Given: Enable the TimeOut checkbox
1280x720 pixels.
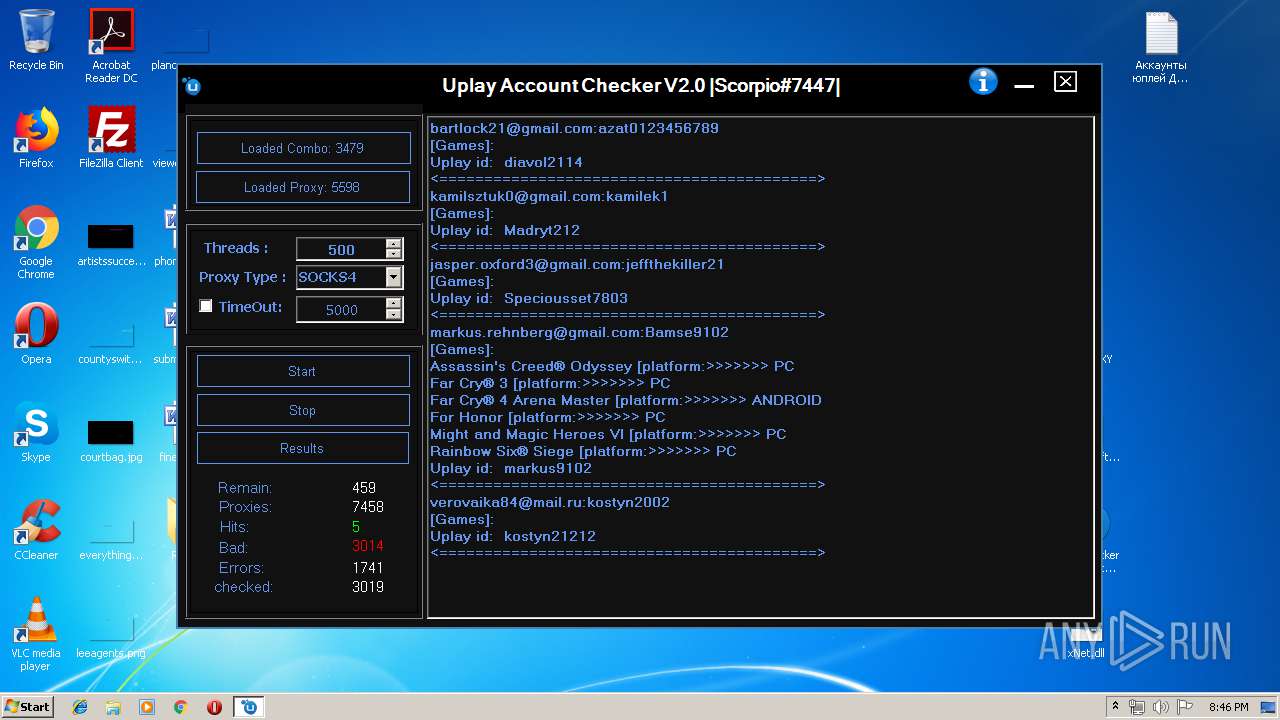Looking at the screenshot, I should click(x=206, y=306).
